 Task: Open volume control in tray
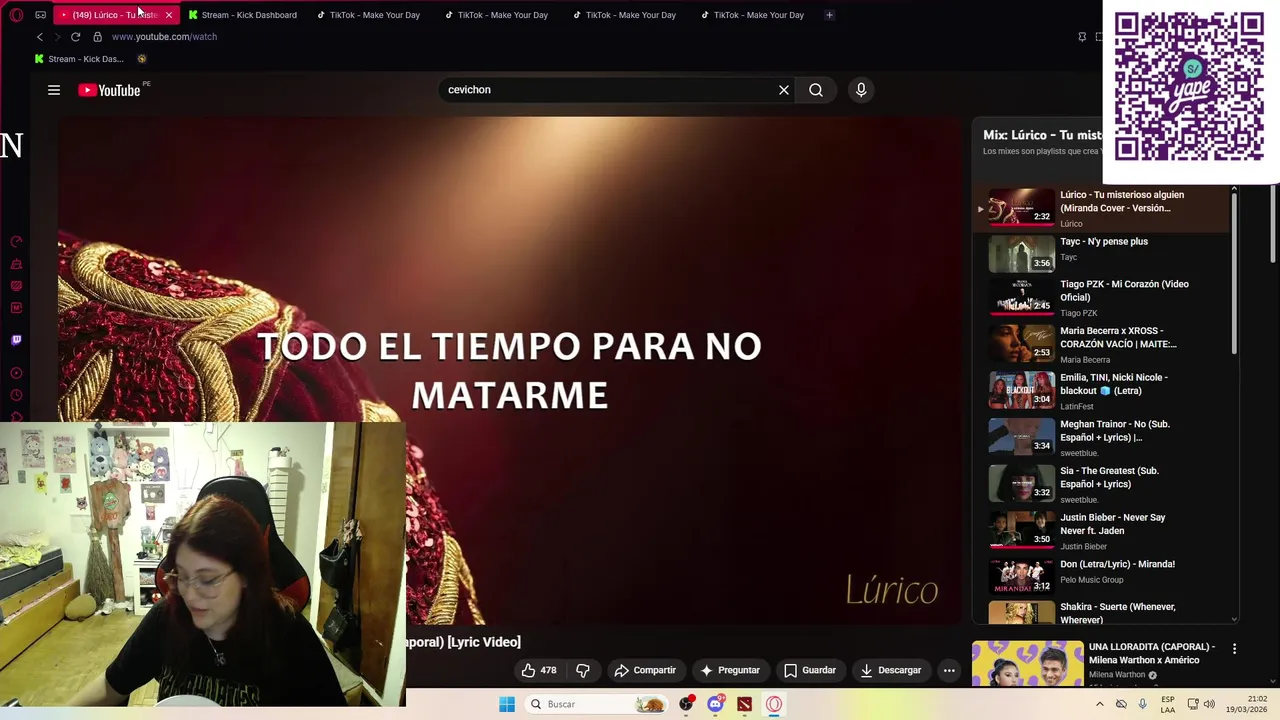1209,704
